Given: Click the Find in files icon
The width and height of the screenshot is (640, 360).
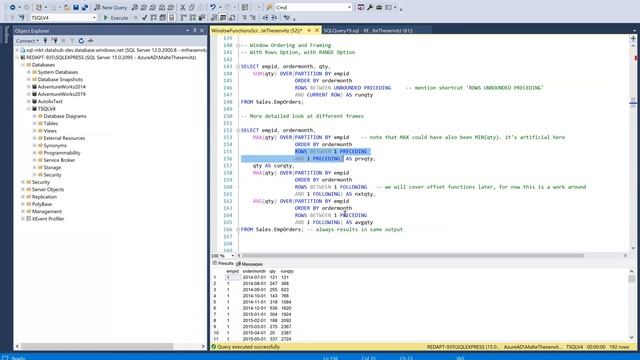Looking at the screenshot, I should 269,7.
